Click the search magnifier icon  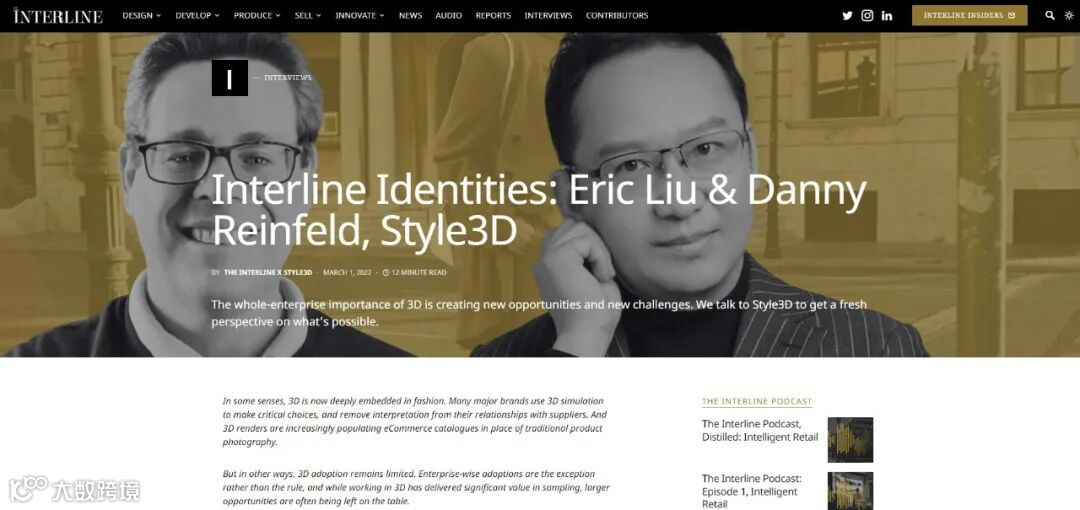point(1050,15)
